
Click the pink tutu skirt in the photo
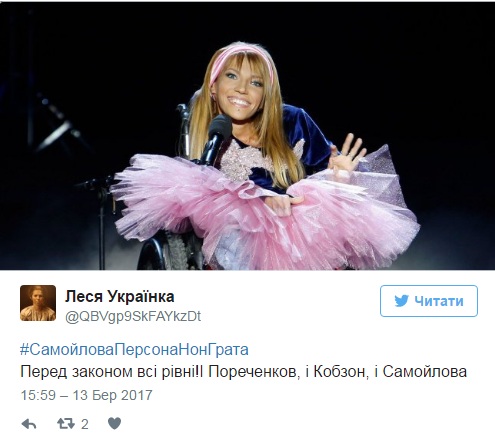(x=263, y=210)
